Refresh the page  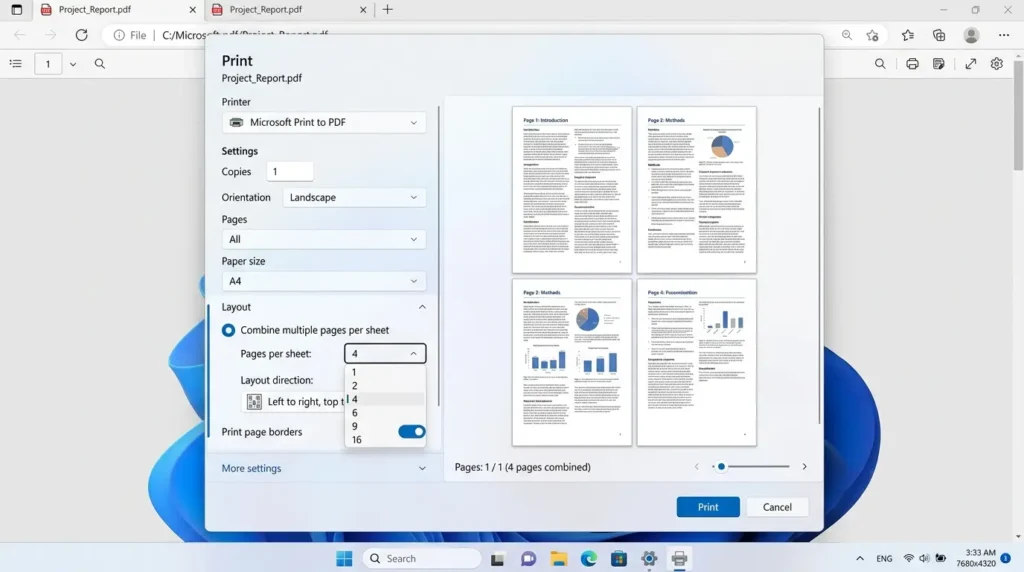(x=82, y=35)
